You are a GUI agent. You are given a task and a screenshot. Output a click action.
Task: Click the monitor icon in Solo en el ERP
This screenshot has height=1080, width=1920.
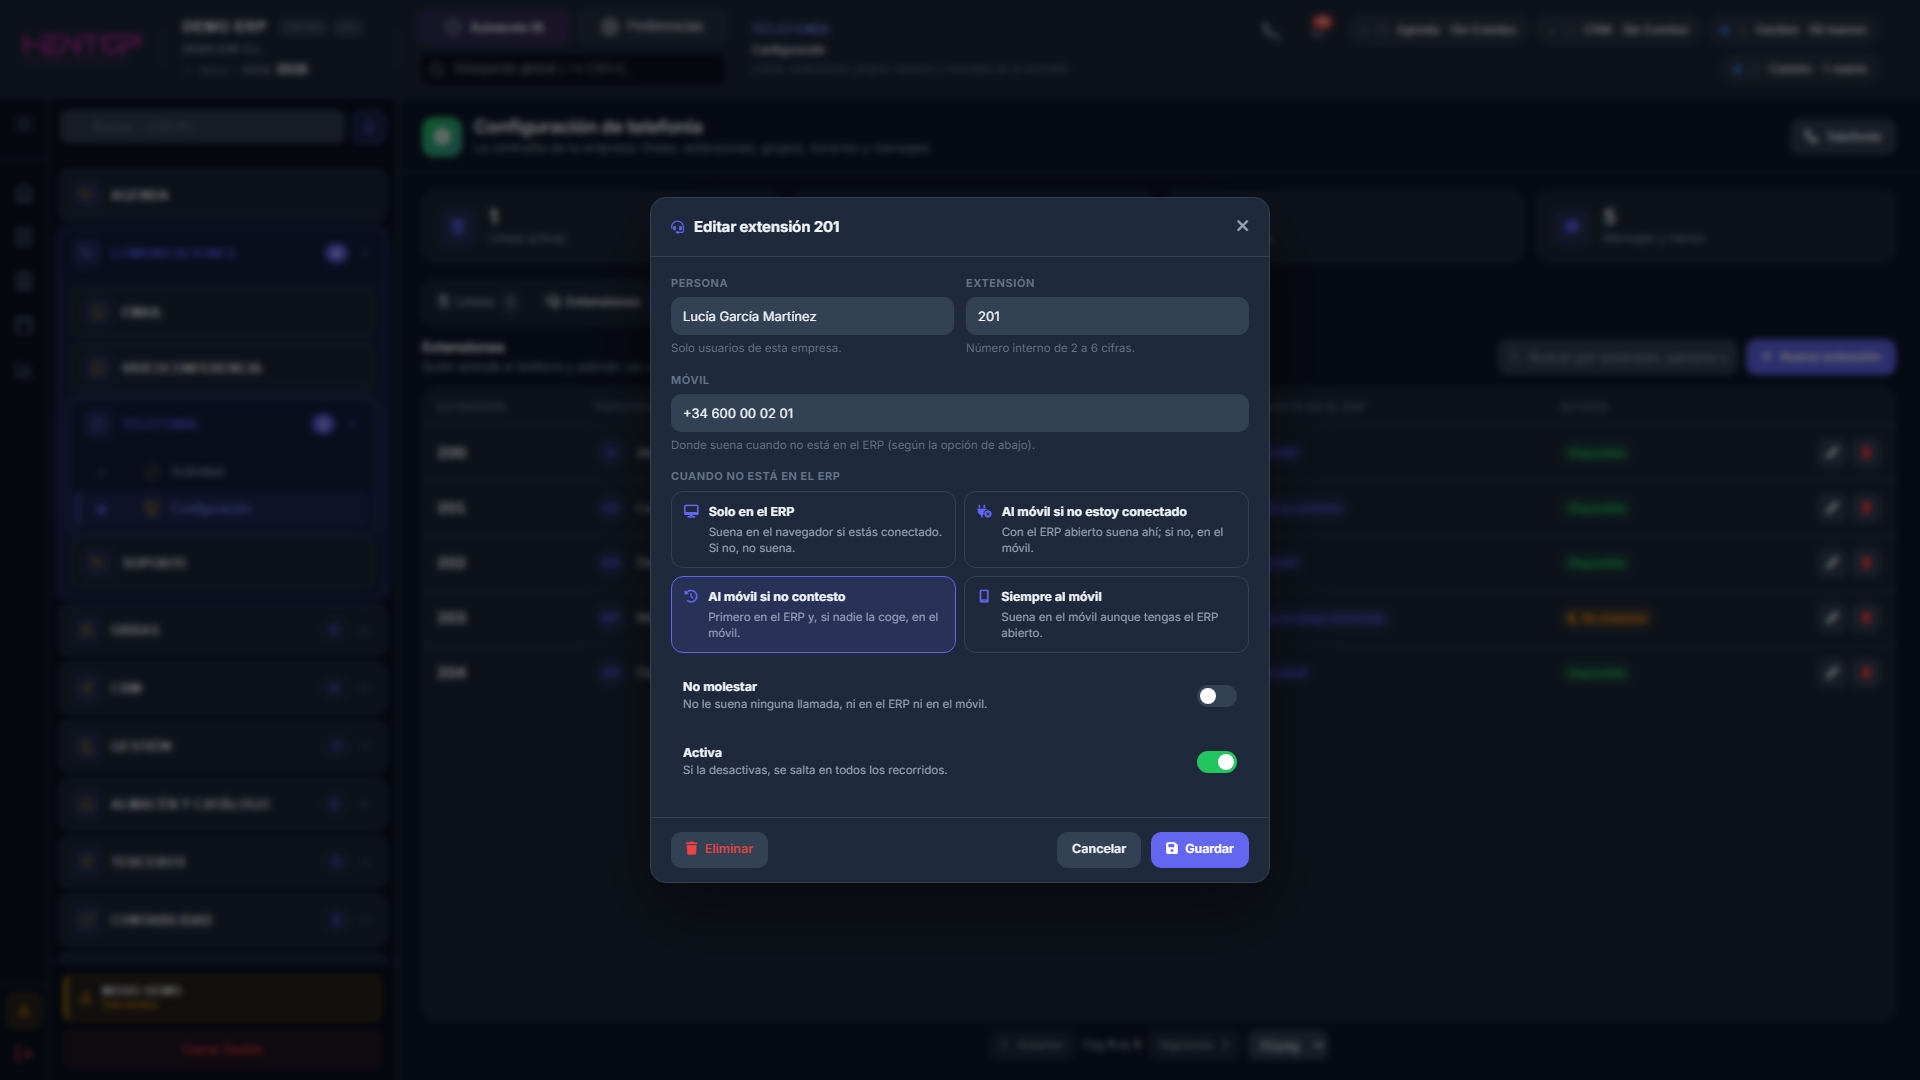click(691, 511)
